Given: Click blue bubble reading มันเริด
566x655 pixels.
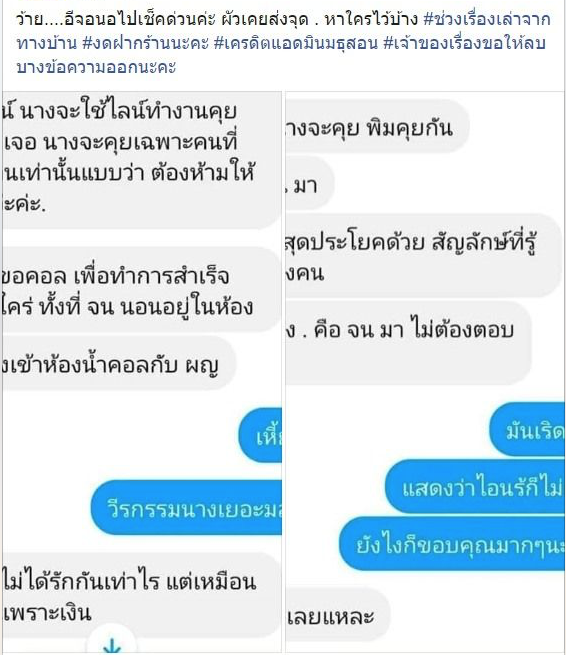Looking at the screenshot, I should click(x=527, y=430).
